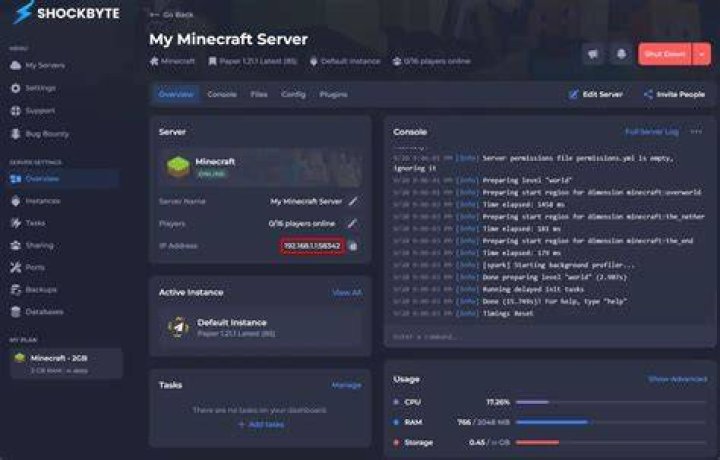Image resolution: width=720 pixels, height=460 pixels.
Task: Click Invite People
Action: click(674, 95)
